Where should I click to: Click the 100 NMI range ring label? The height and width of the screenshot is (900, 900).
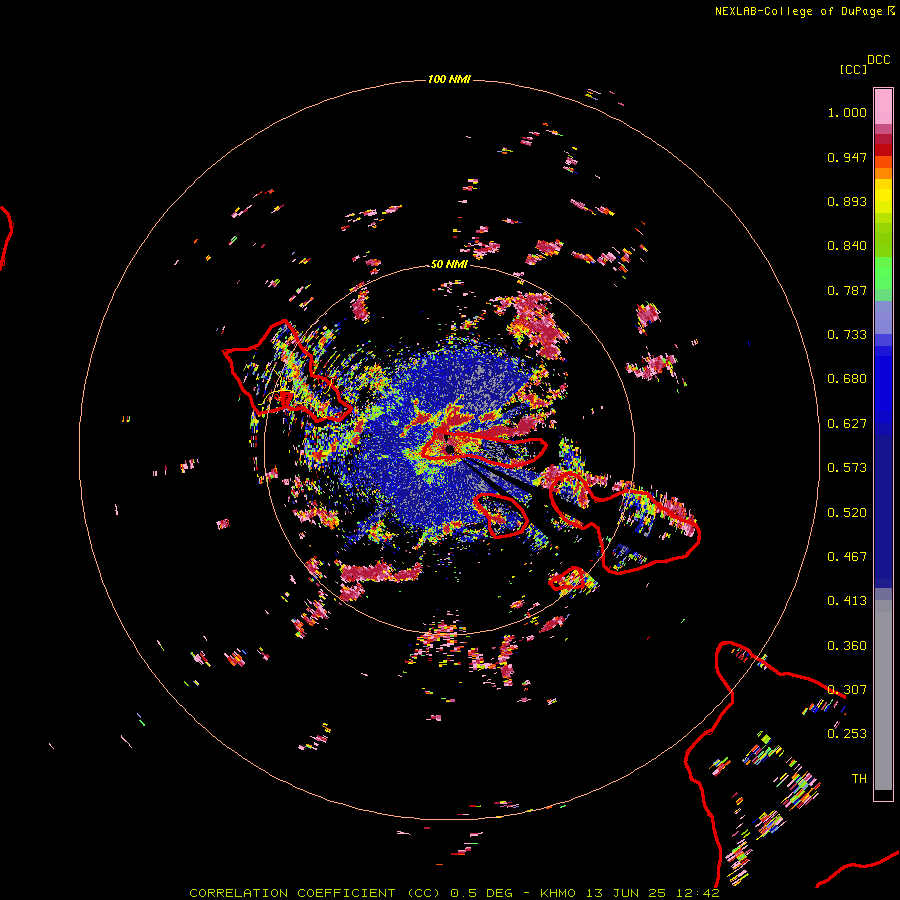[x=449, y=79]
